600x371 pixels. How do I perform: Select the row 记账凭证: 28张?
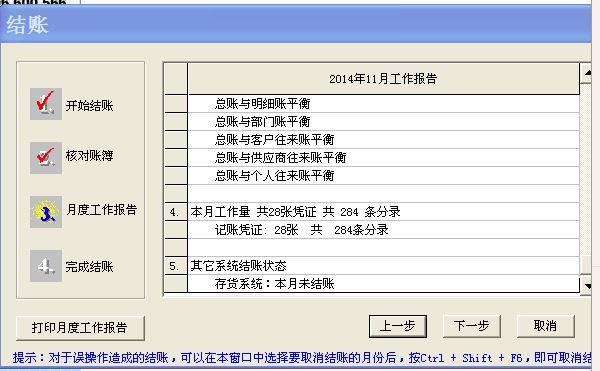[x=383, y=229]
